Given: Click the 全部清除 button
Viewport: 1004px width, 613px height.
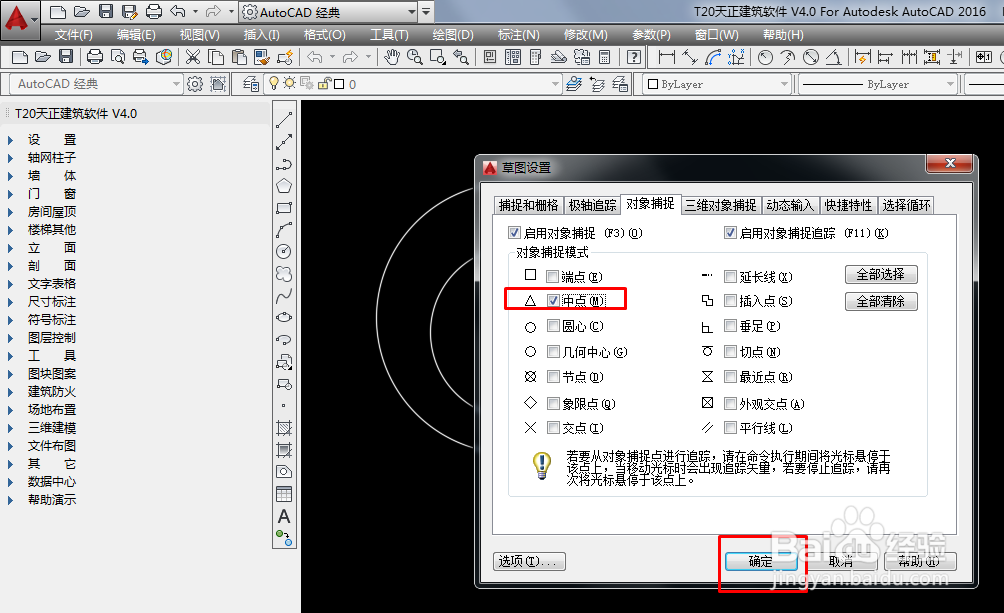Looking at the screenshot, I should pos(880,301).
